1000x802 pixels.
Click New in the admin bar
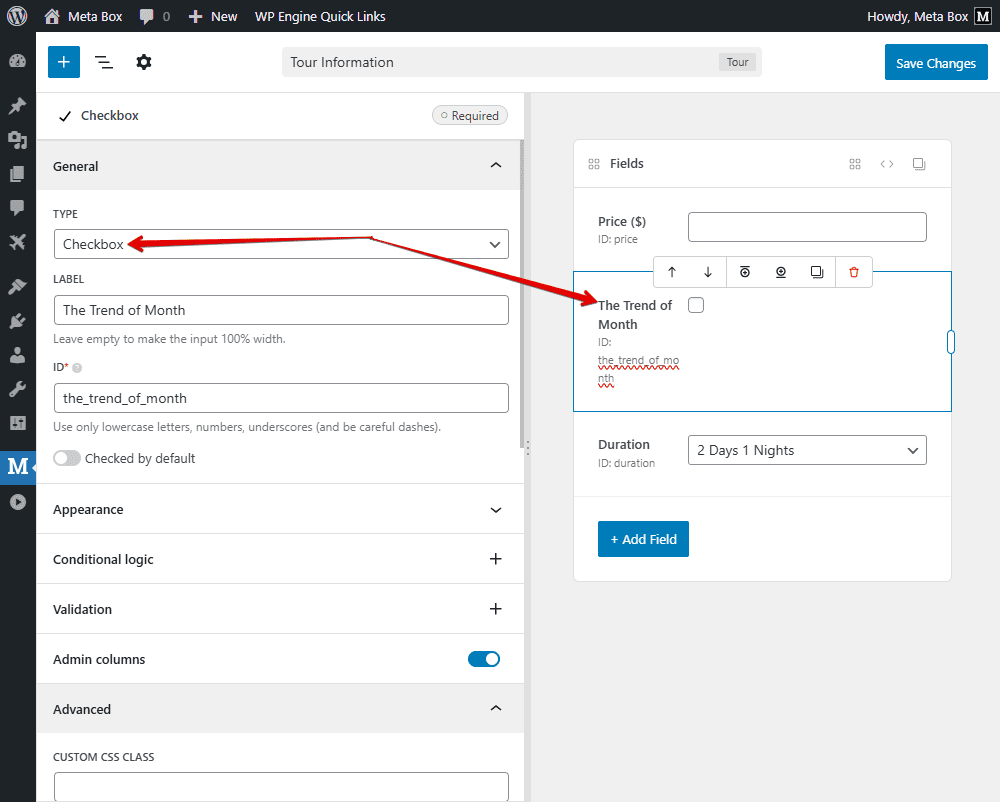pos(213,16)
